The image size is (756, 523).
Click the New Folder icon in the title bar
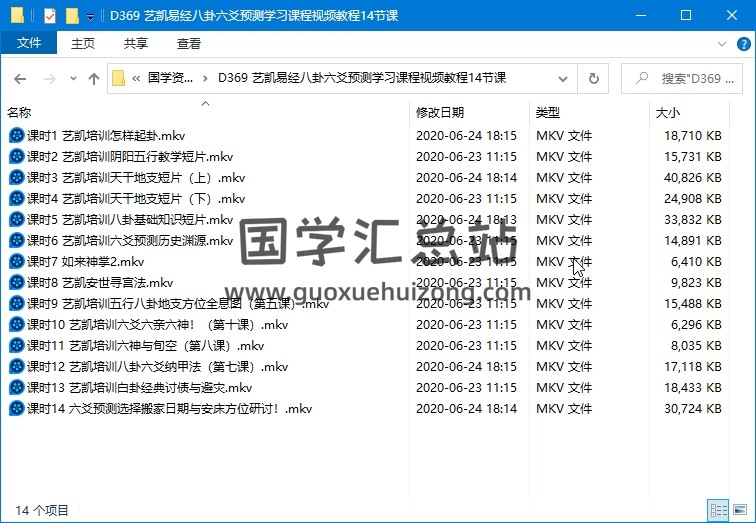tap(71, 16)
